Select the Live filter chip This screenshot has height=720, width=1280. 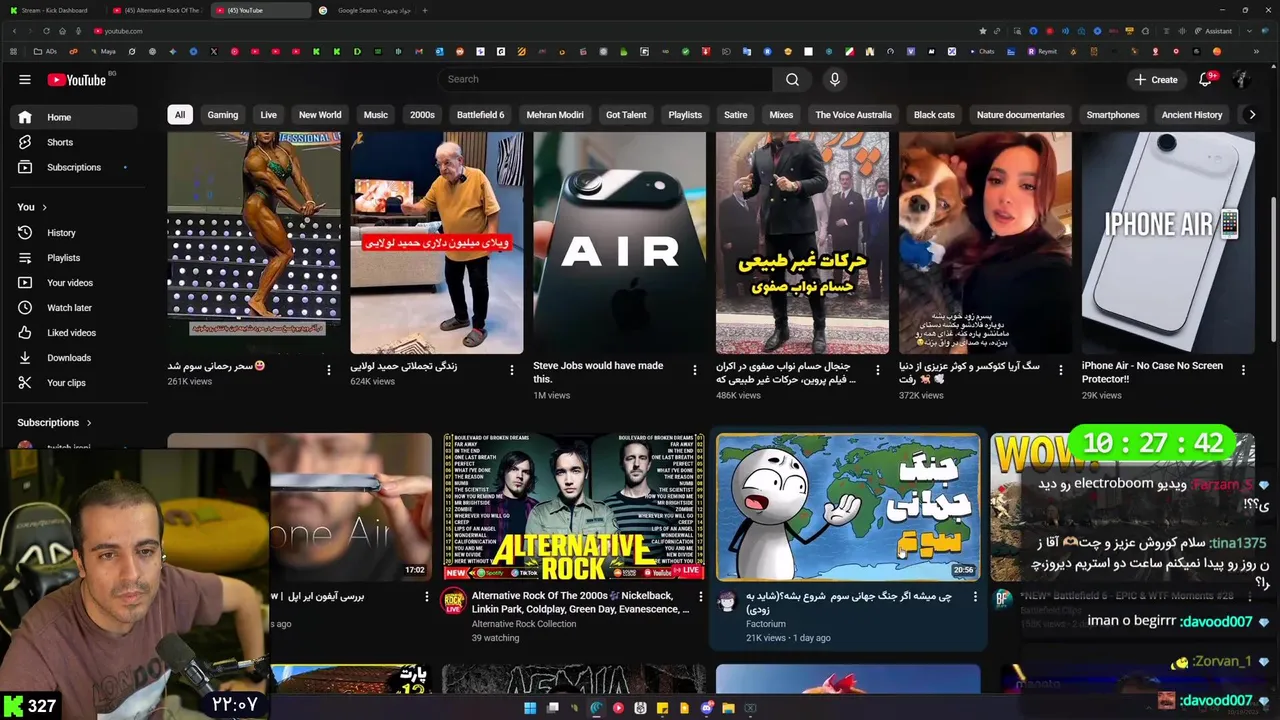[x=268, y=115]
